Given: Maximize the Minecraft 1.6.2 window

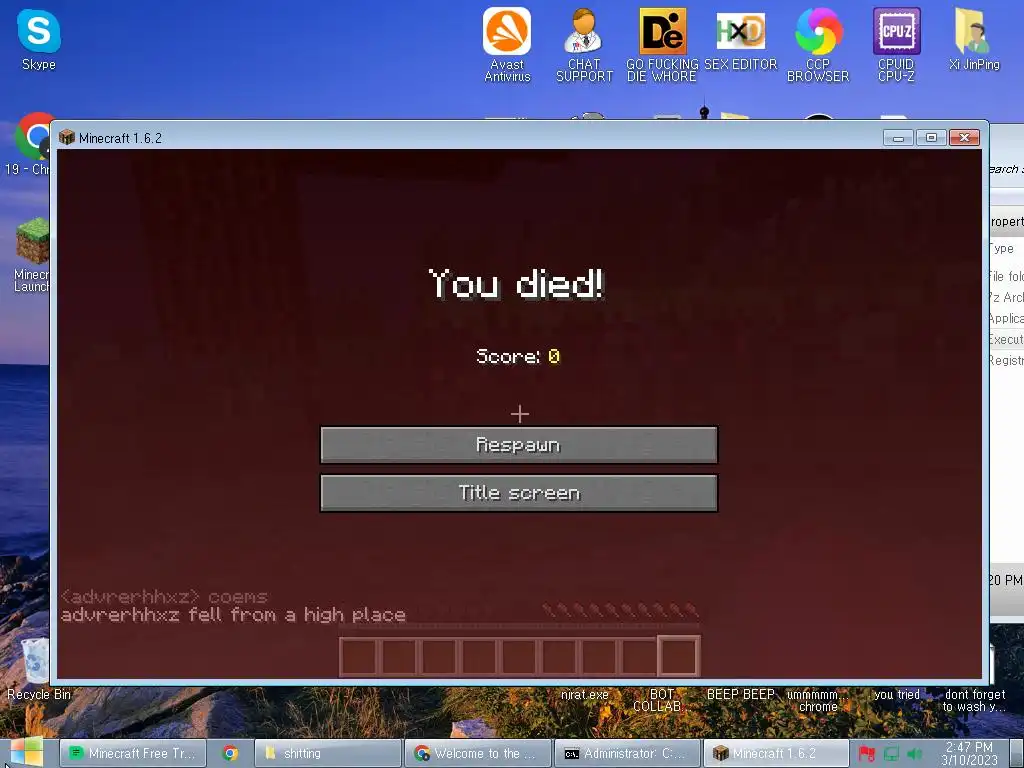Looking at the screenshot, I should tap(931, 137).
